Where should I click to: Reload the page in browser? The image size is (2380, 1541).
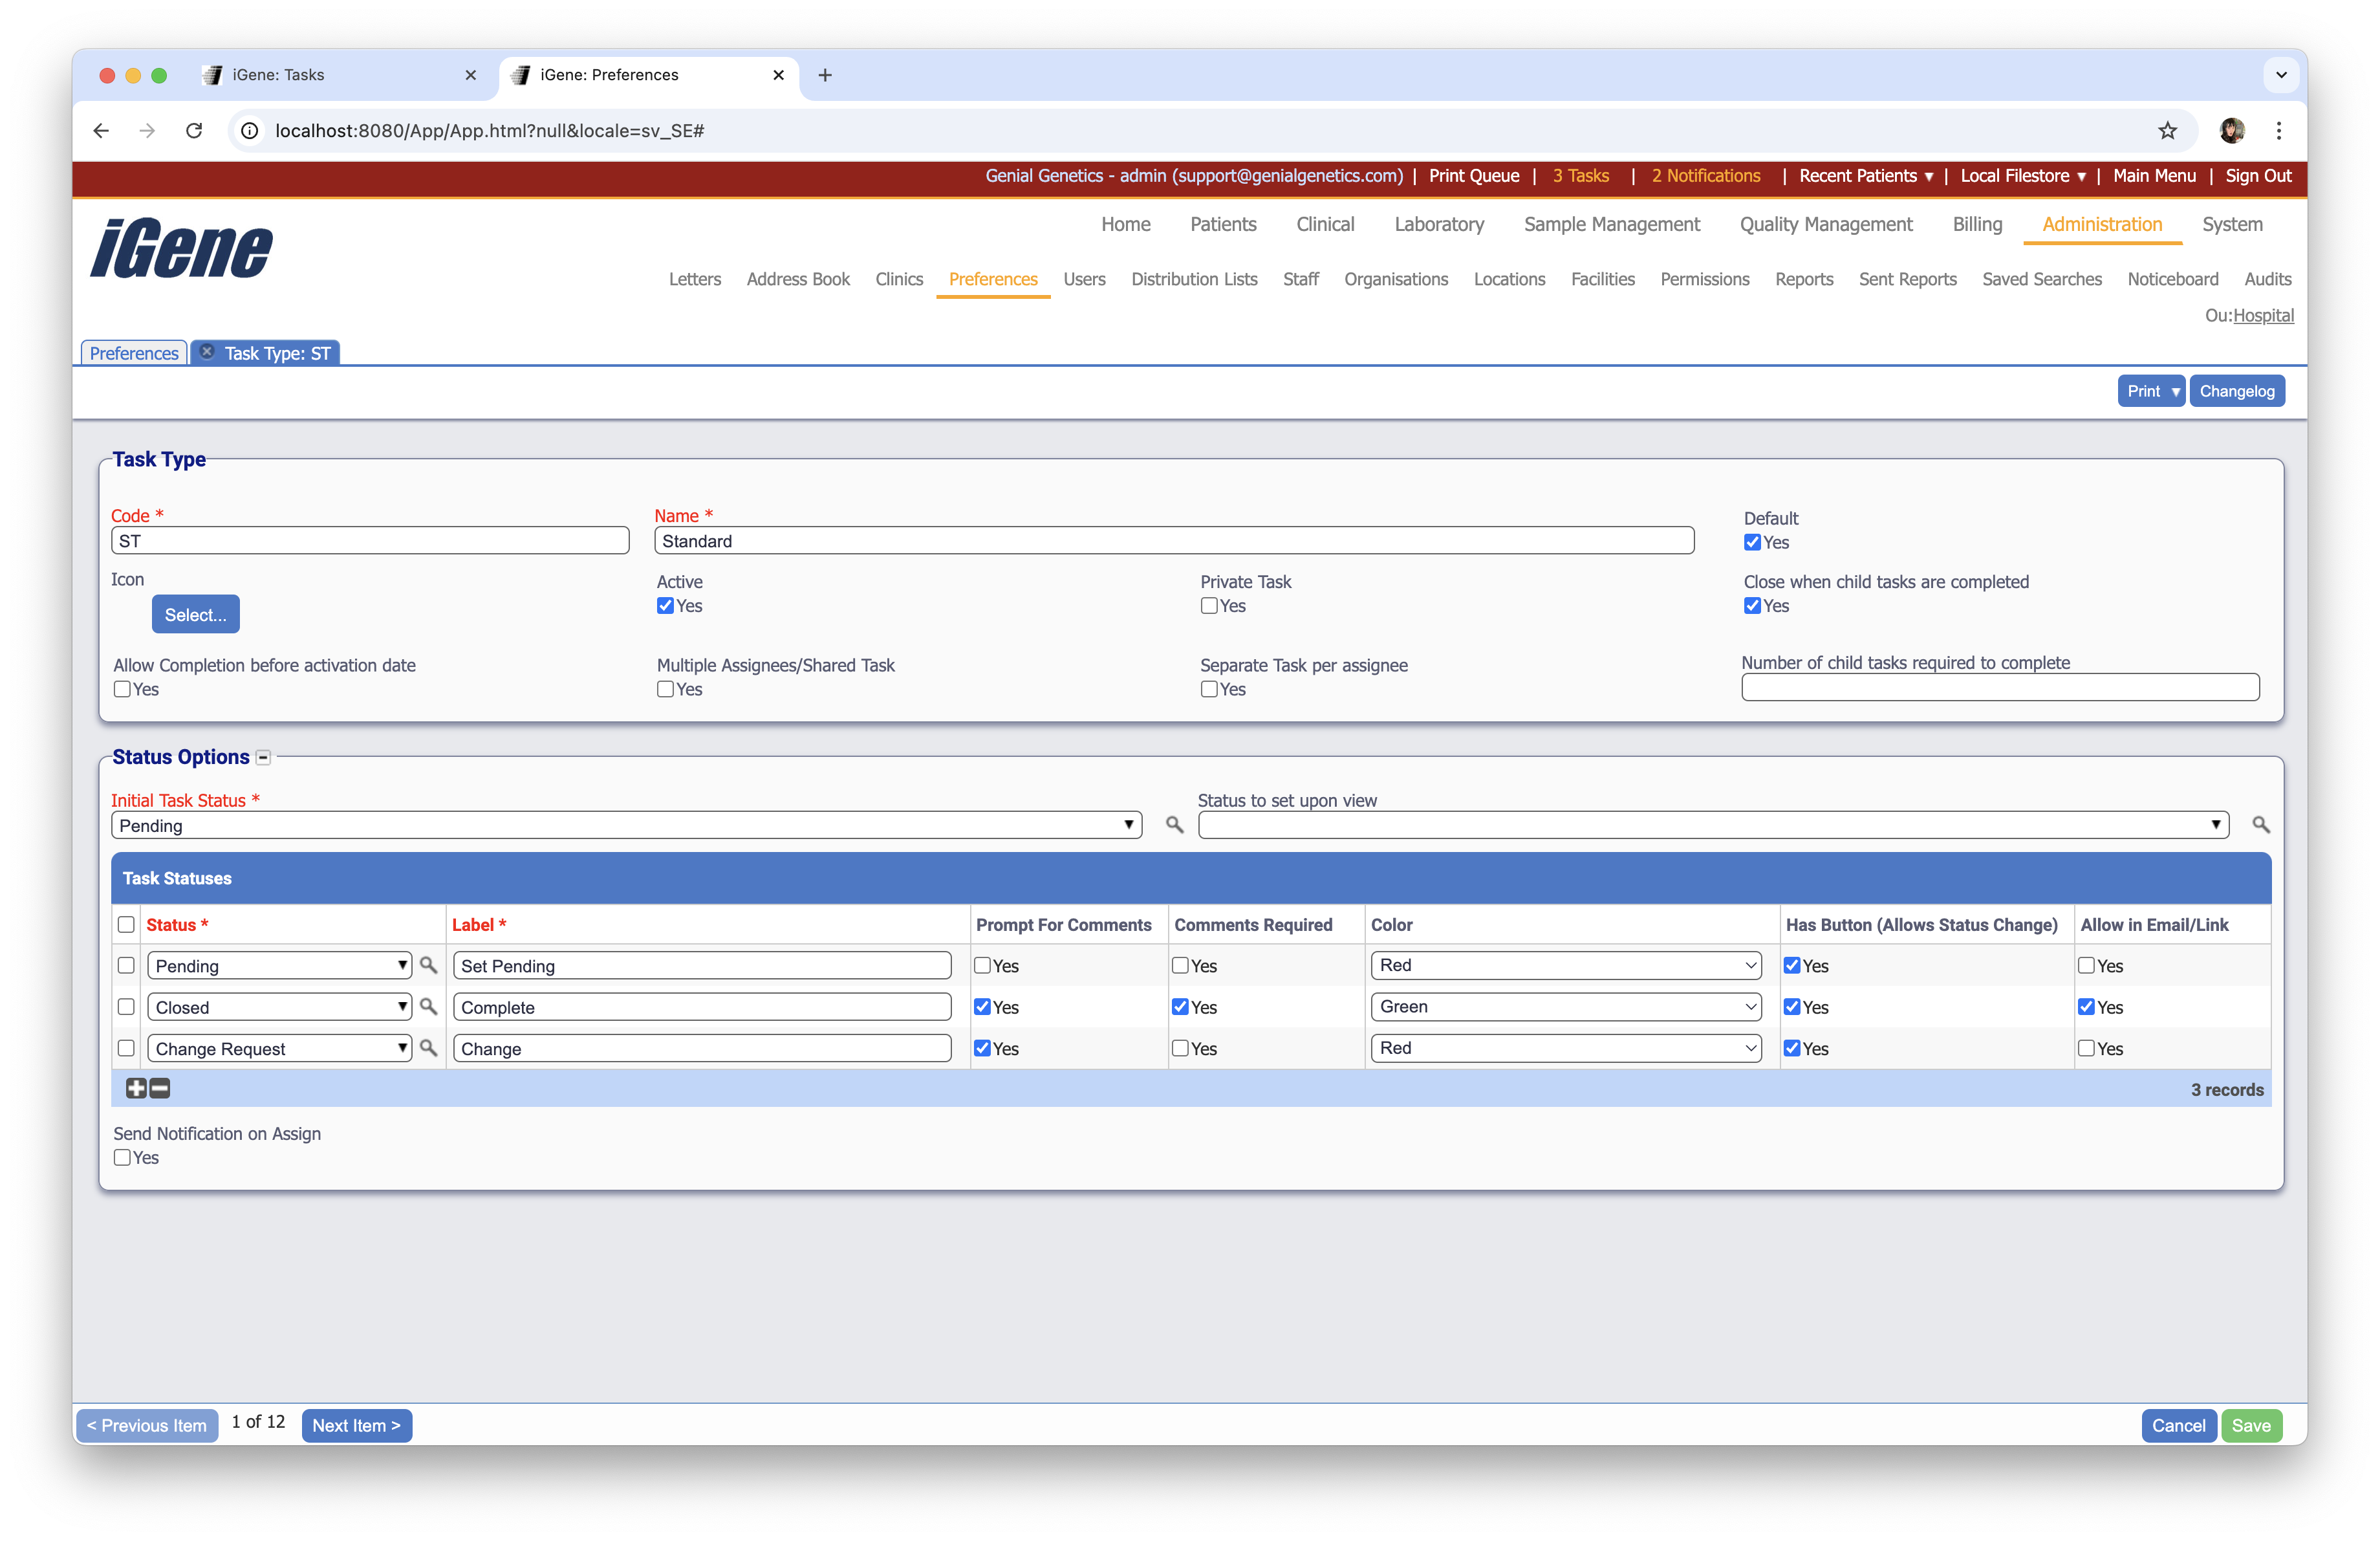click(x=194, y=131)
